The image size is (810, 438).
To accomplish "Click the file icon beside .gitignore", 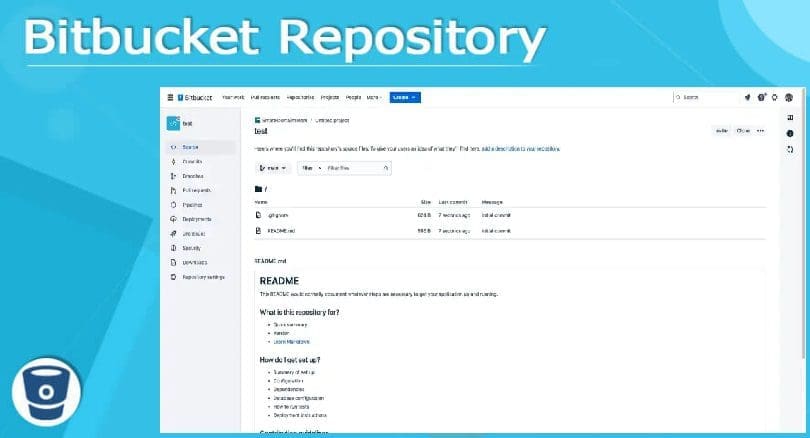I will pos(258,215).
